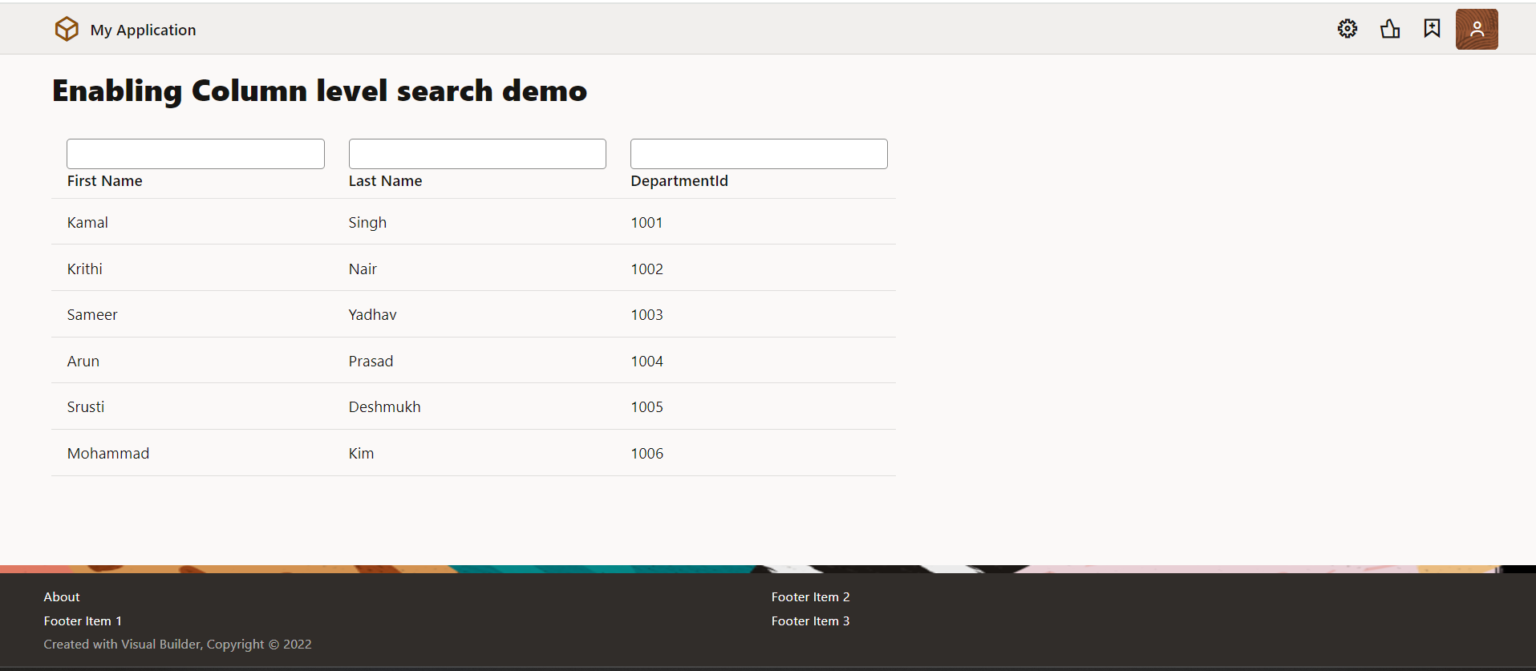Open the About footer link
The height and width of the screenshot is (671, 1536).
(x=61, y=596)
